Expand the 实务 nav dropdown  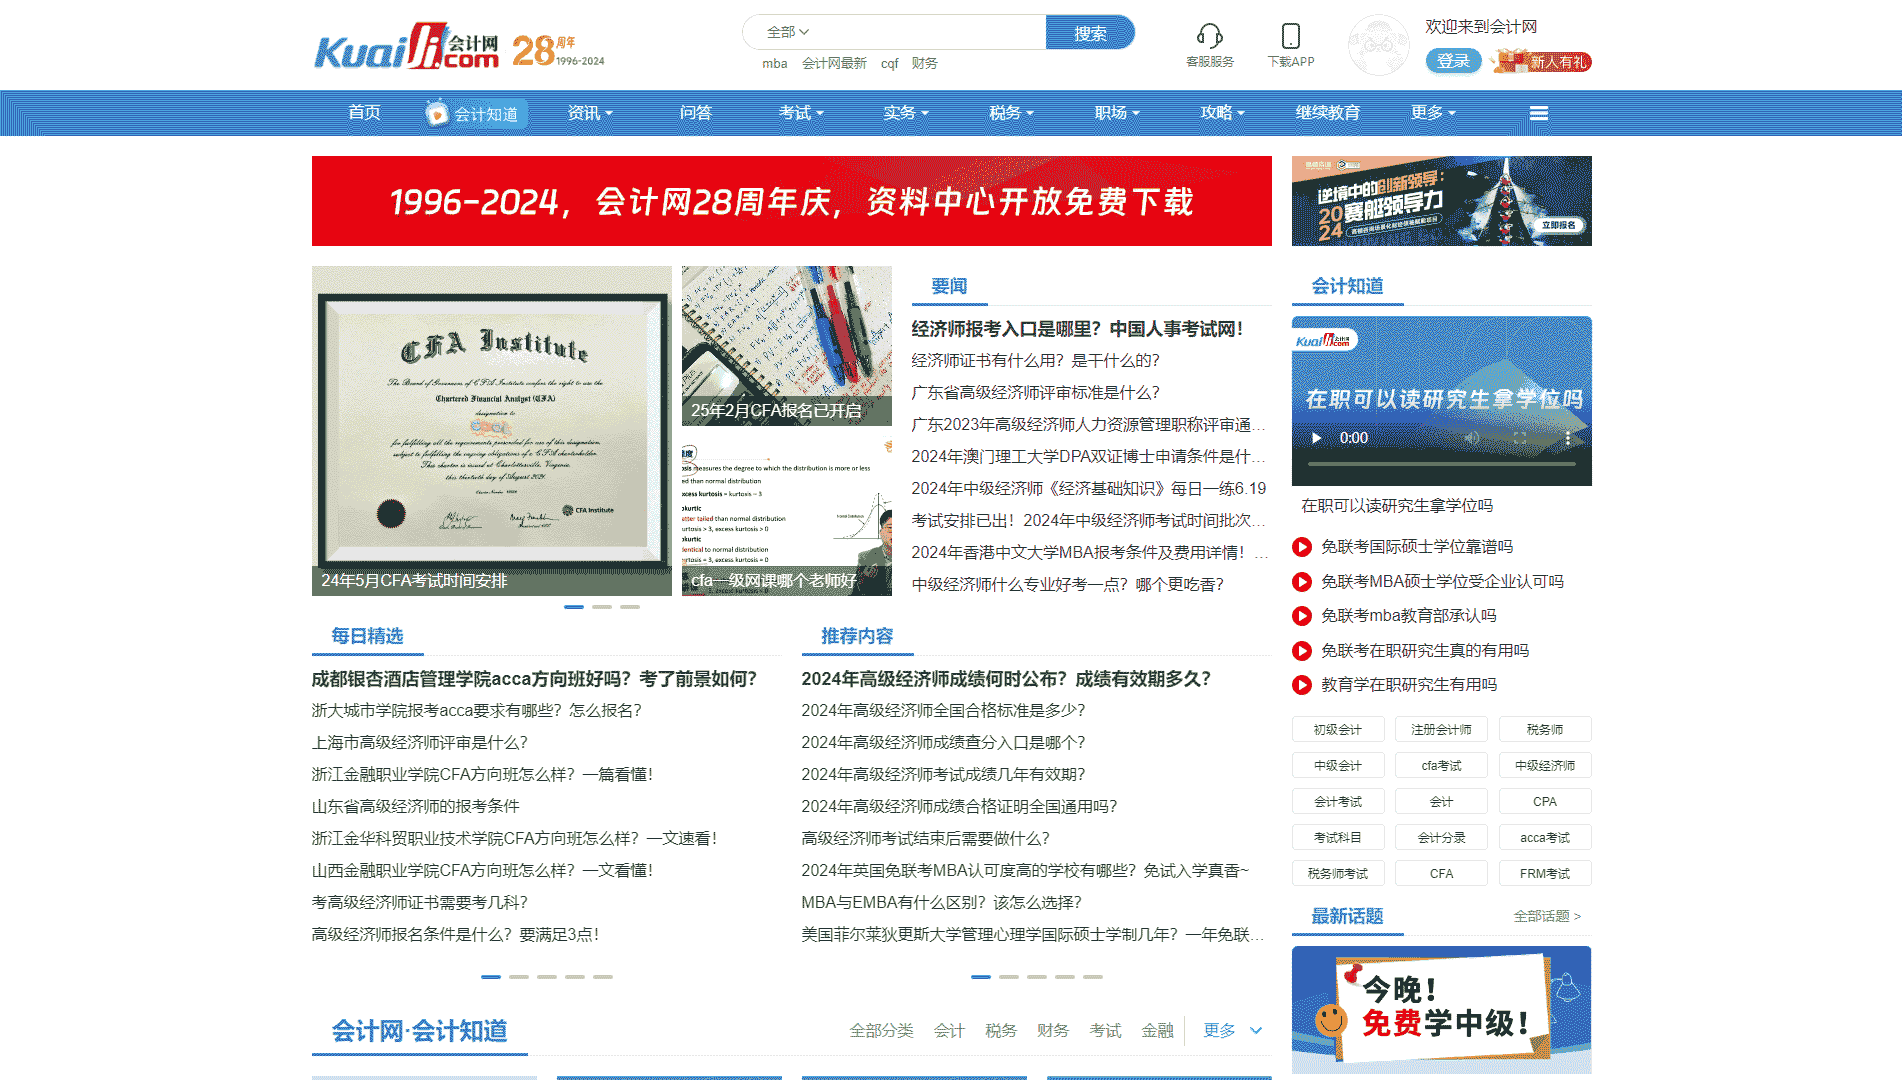pyautogui.click(x=906, y=113)
